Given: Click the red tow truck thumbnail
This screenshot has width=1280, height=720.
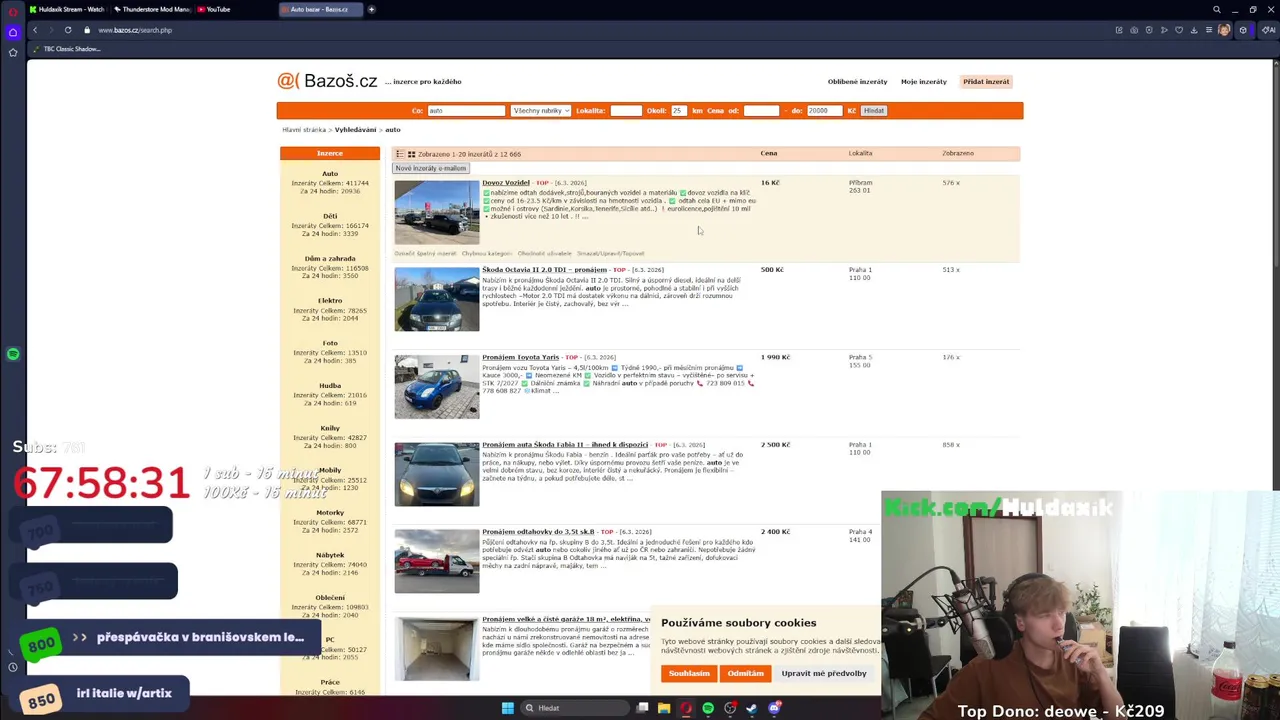Looking at the screenshot, I should tap(437, 561).
